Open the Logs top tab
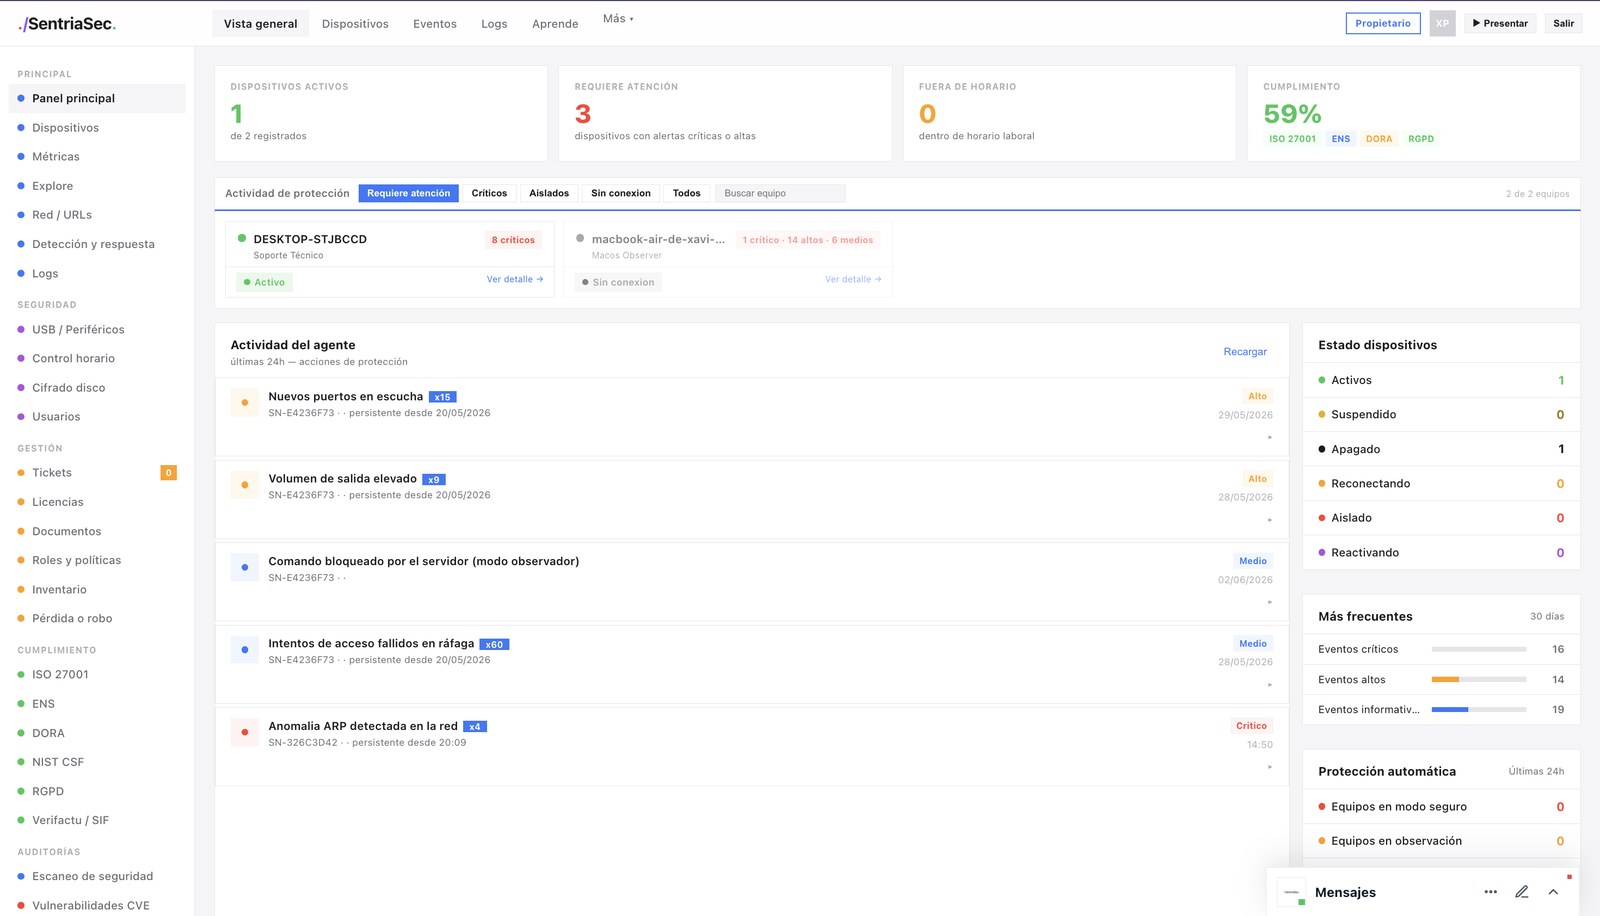 click(494, 24)
